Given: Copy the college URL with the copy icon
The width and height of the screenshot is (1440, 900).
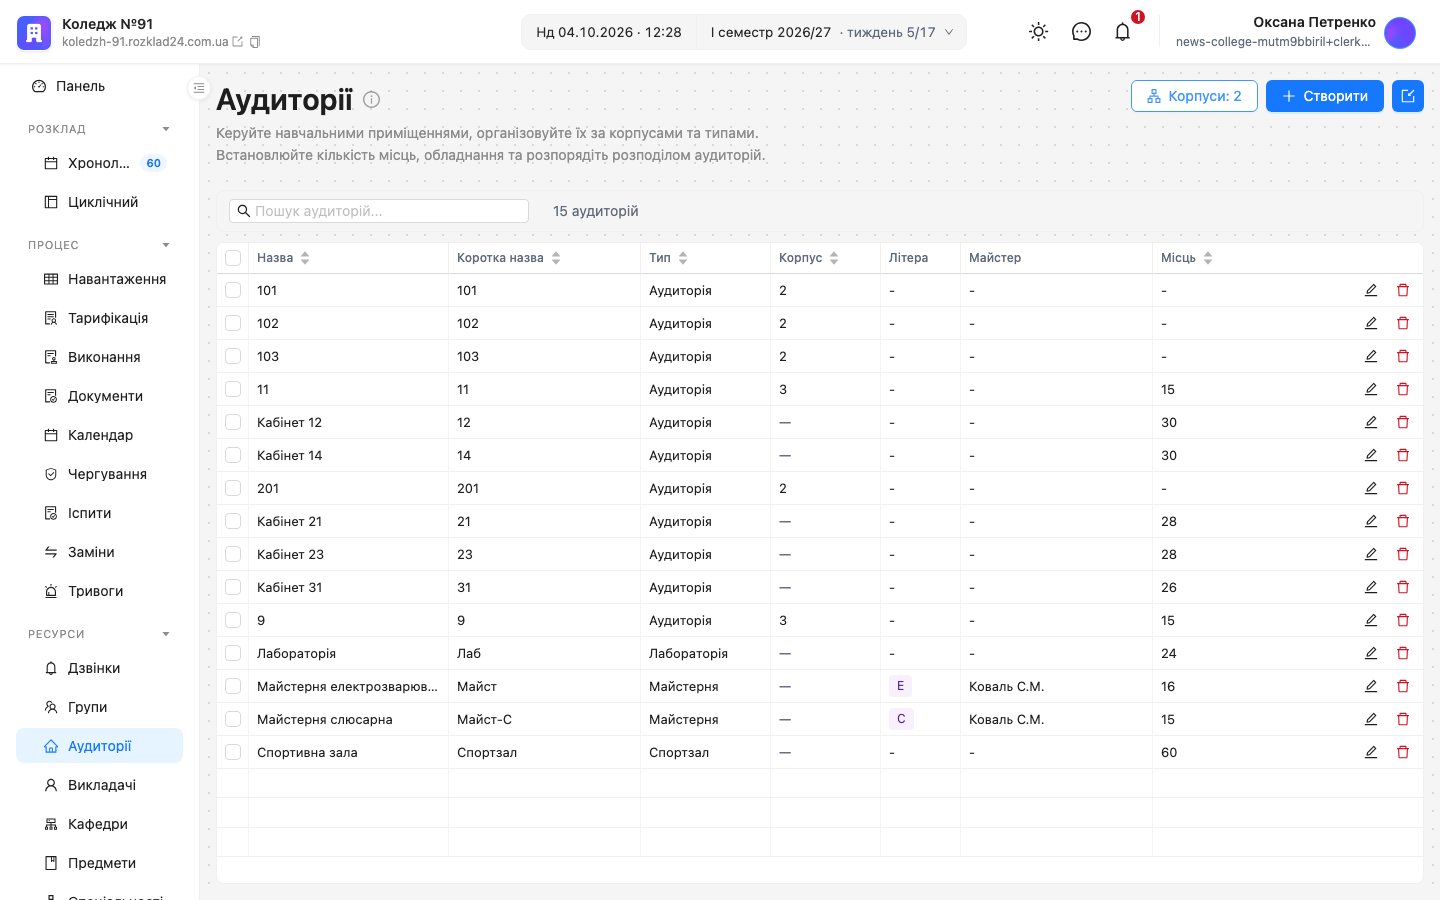Looking at the screenshot, I should click(x=255, y=42).
